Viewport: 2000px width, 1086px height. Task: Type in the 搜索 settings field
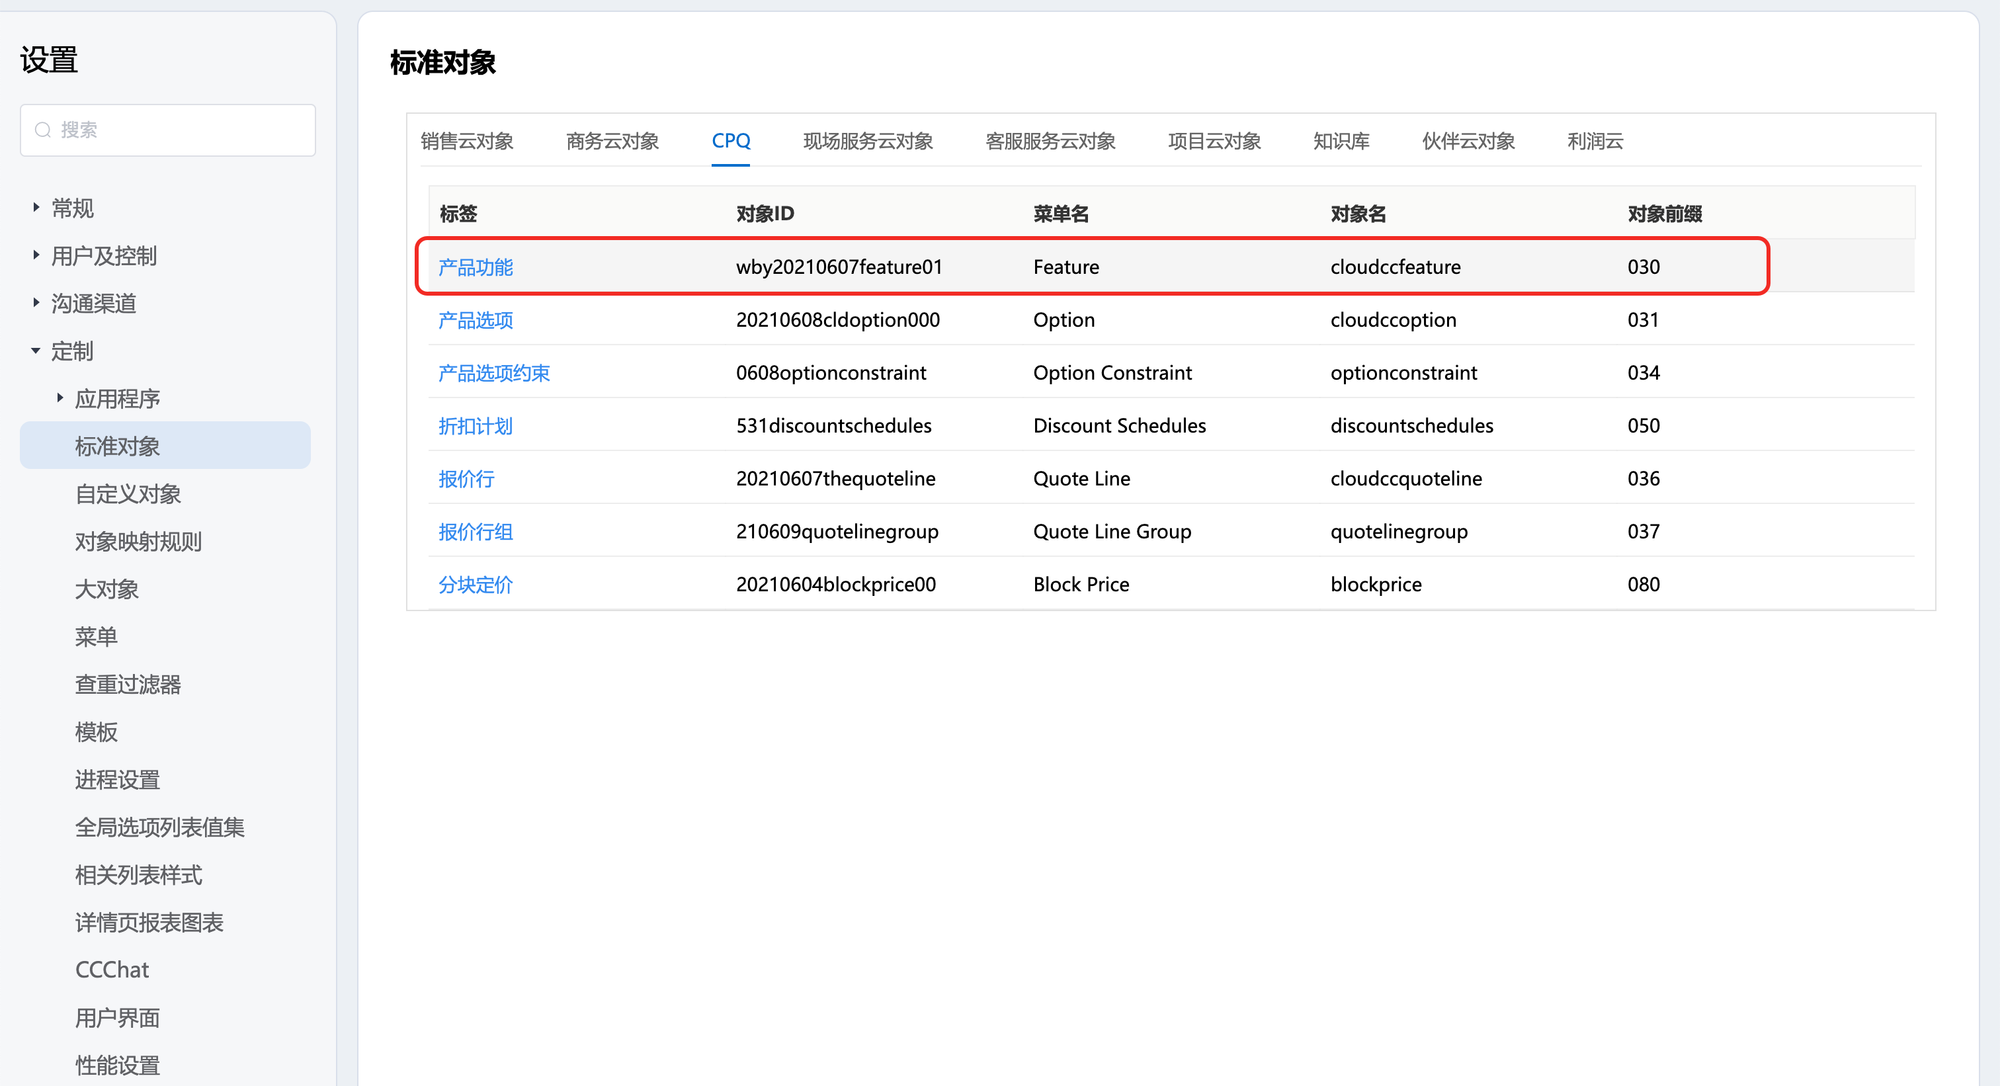(x=180, y=130)
